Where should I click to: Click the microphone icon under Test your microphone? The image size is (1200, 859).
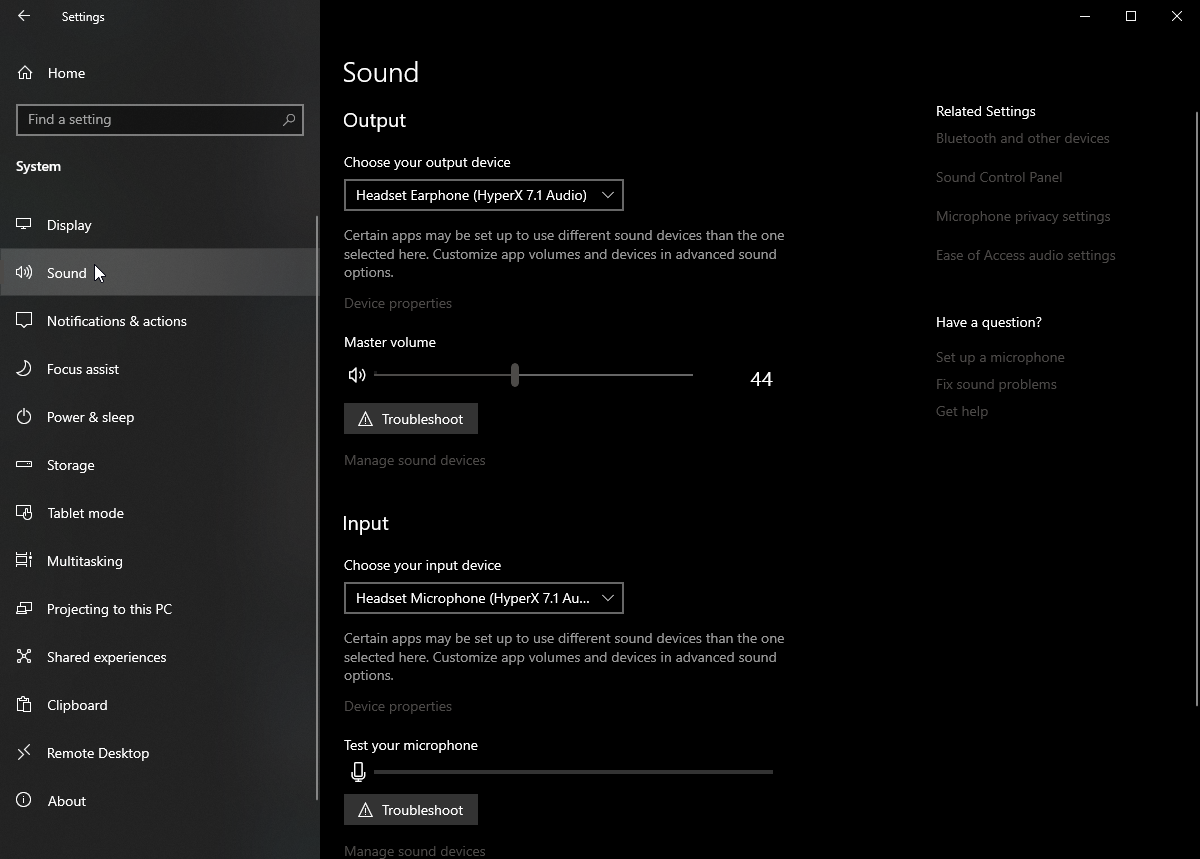click(x=358, y=771)
